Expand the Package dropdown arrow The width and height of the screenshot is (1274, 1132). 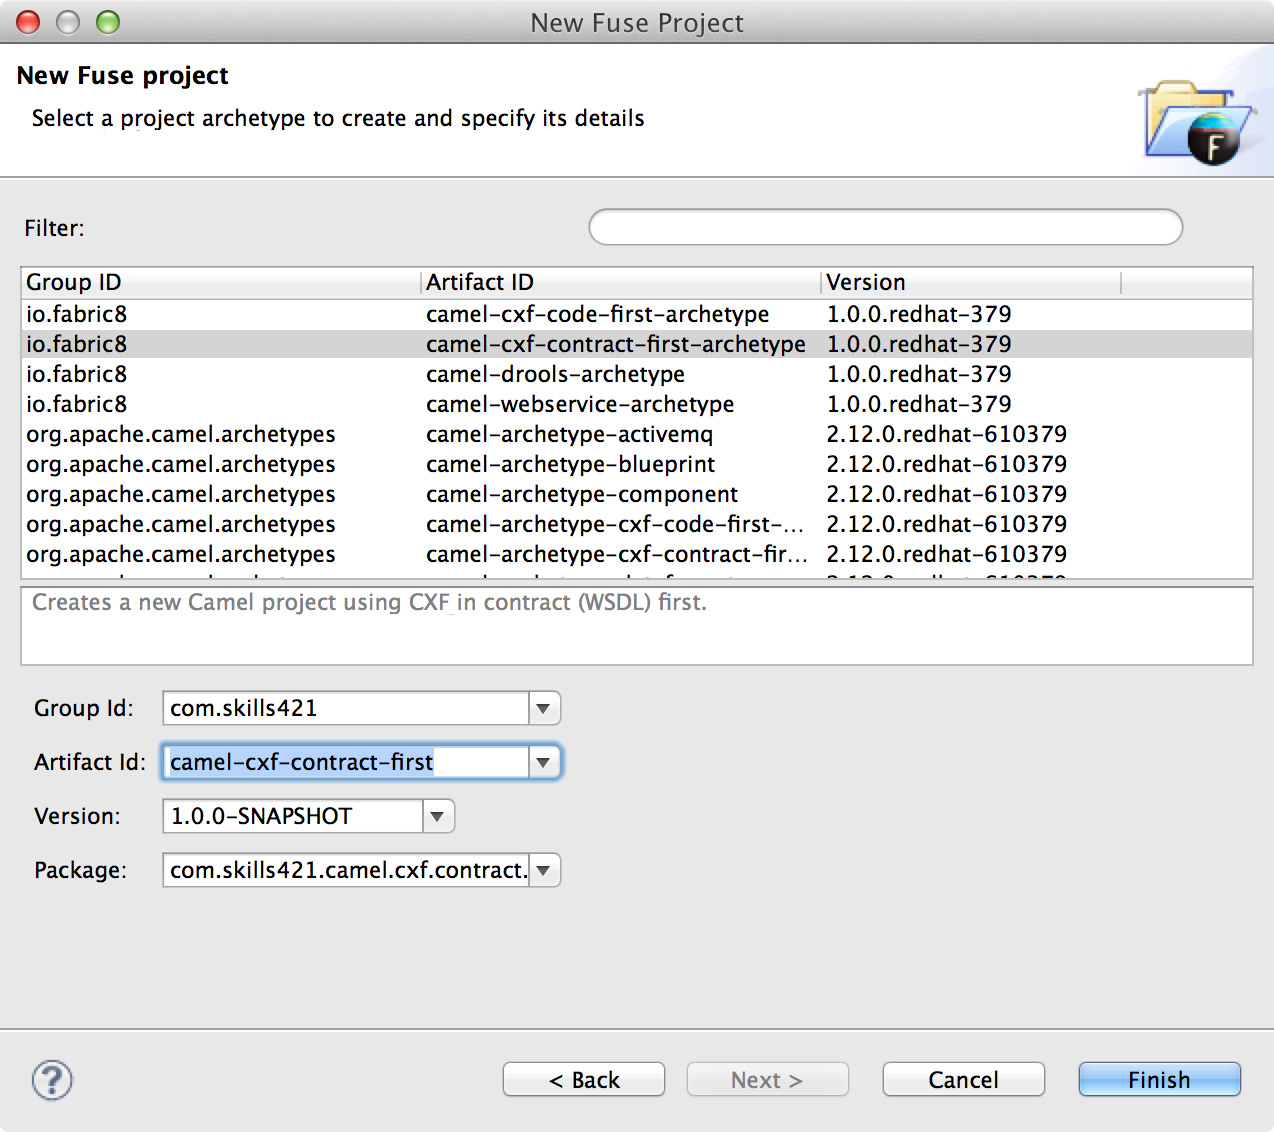point(543,871)
